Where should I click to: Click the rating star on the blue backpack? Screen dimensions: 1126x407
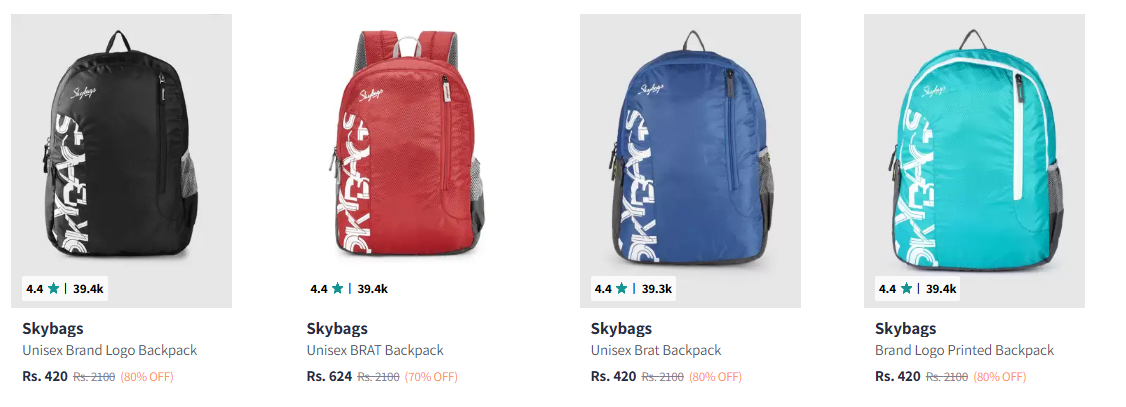(x=622, y=289)
